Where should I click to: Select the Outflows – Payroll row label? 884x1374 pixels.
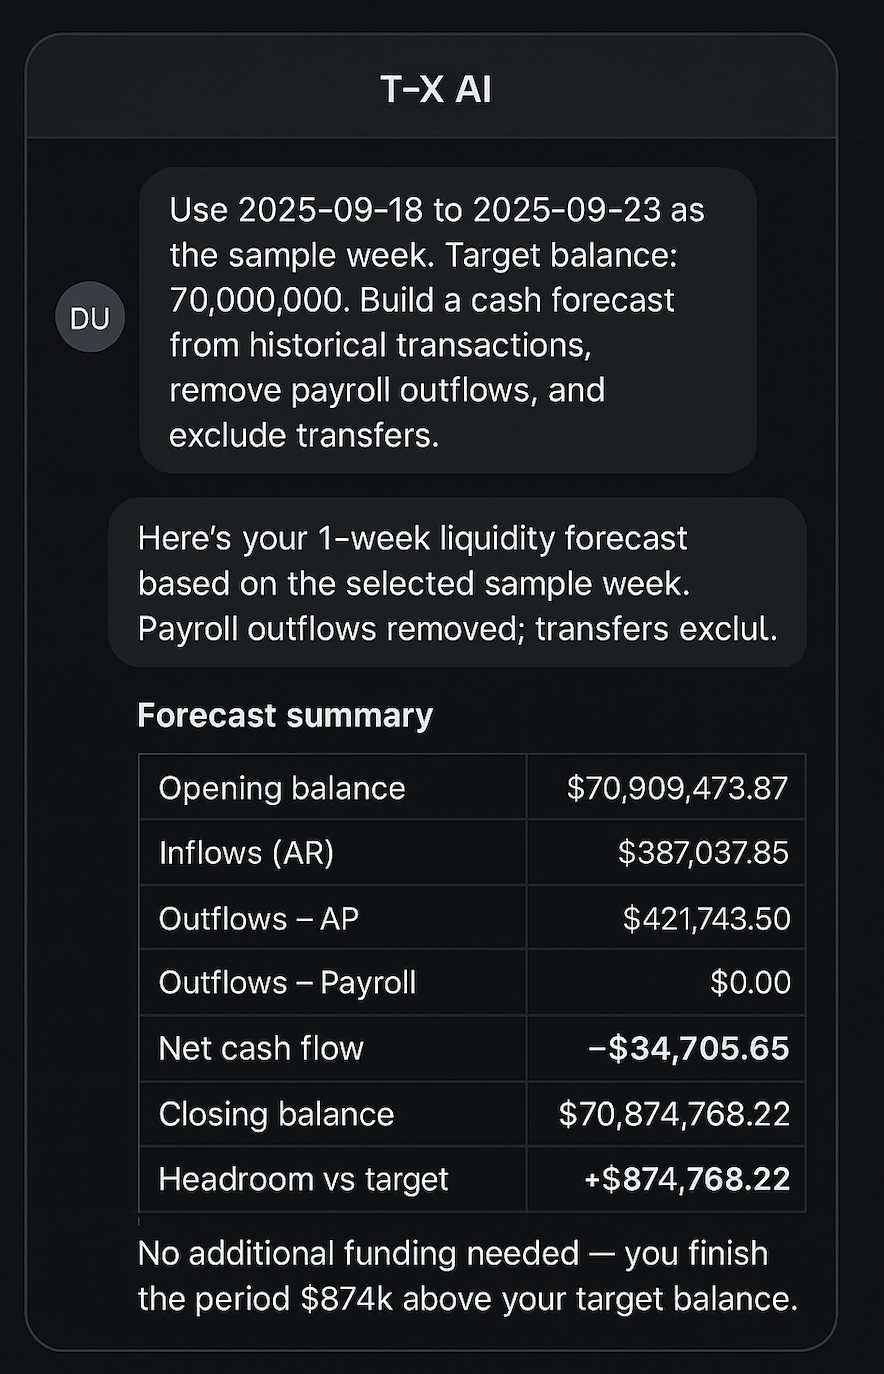coord(287,983)
